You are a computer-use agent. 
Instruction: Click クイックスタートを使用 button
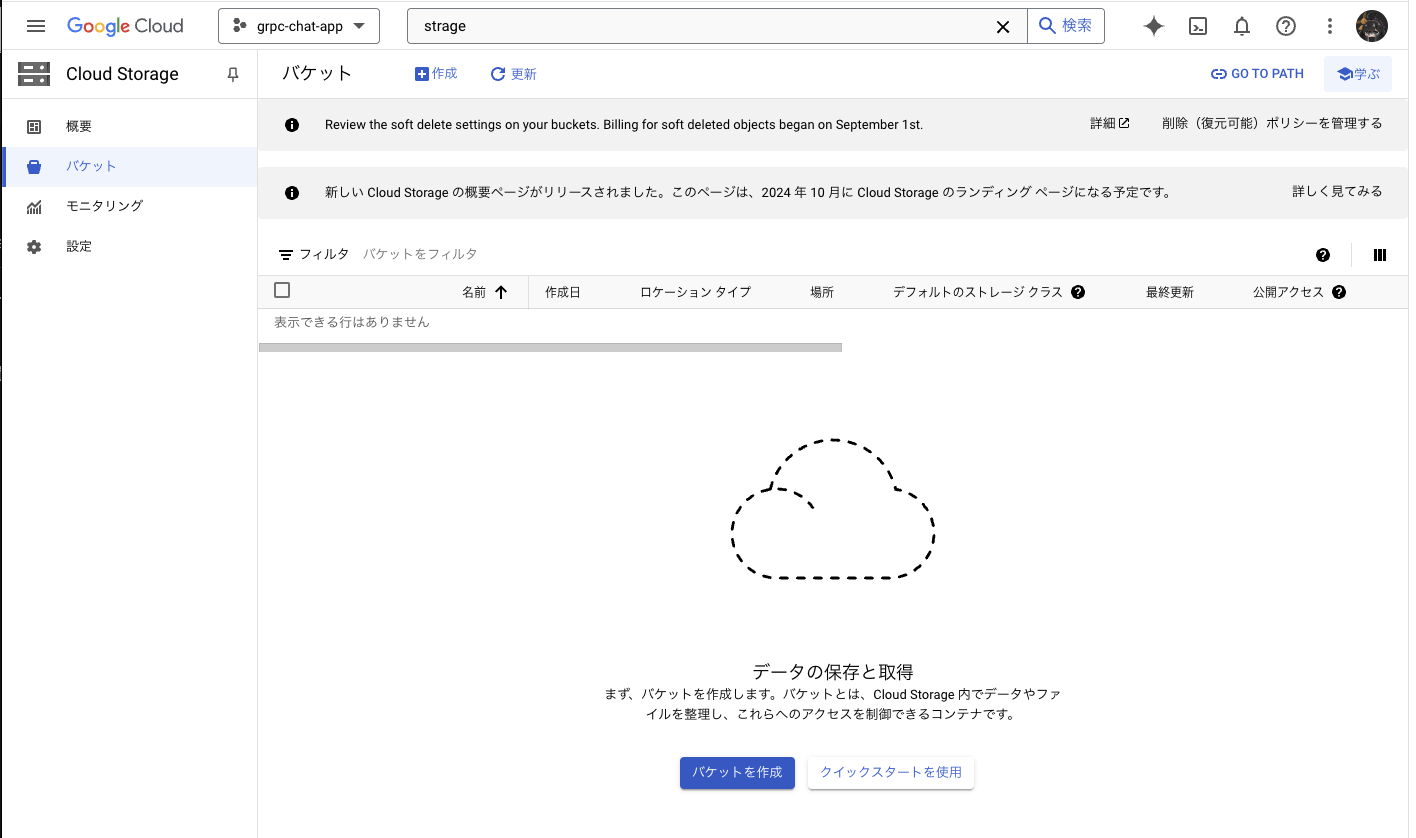891,773
